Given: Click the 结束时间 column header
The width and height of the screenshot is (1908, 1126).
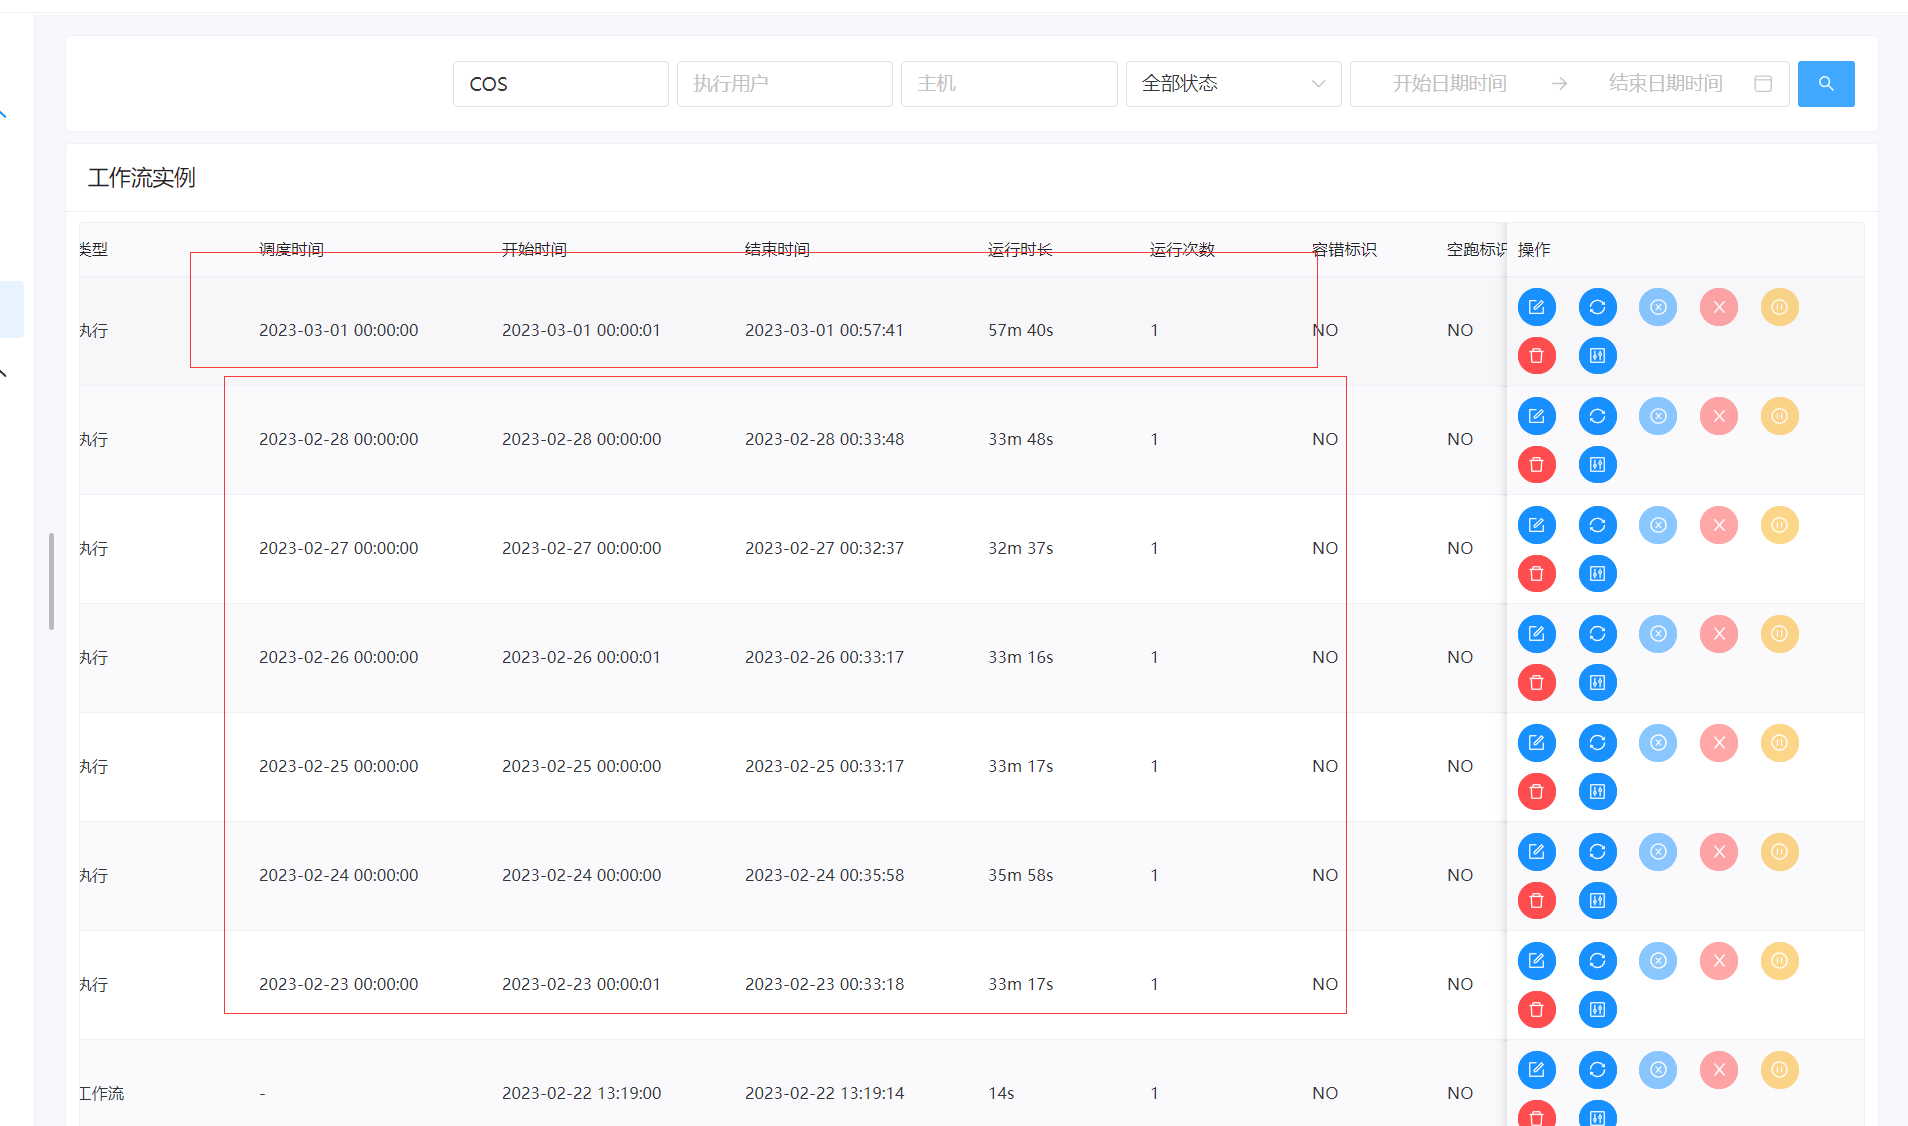Looking at the screenshot, I should (777, 249).
